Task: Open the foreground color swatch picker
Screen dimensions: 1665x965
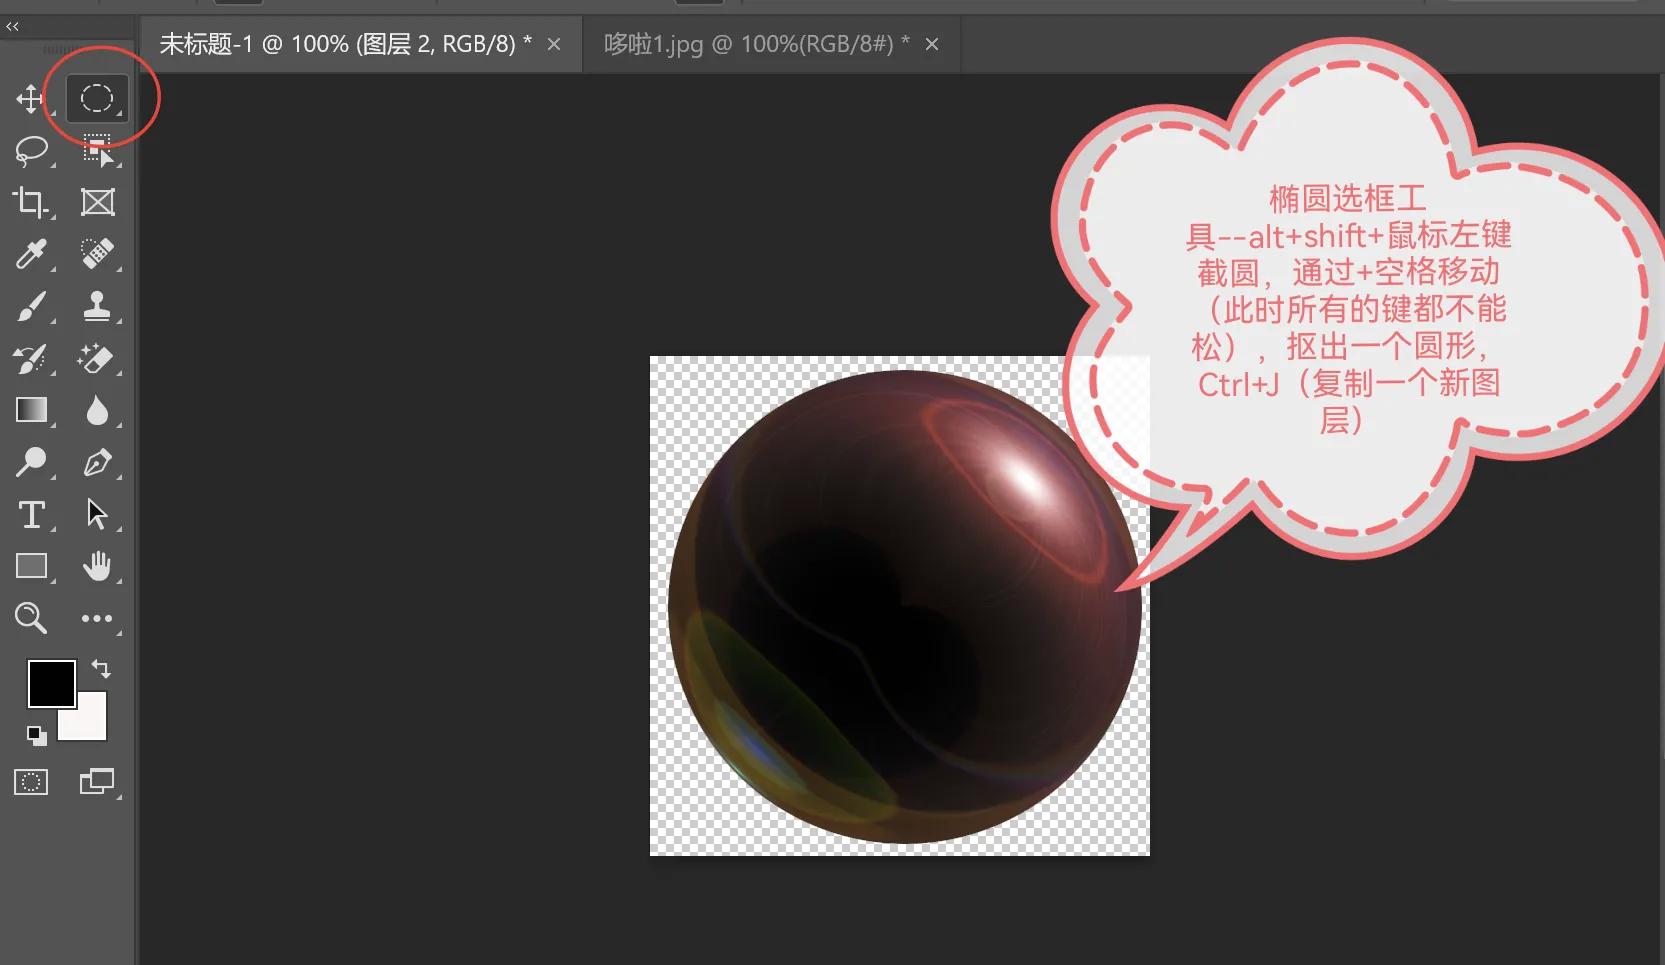Action: click(x=51, y=683)
